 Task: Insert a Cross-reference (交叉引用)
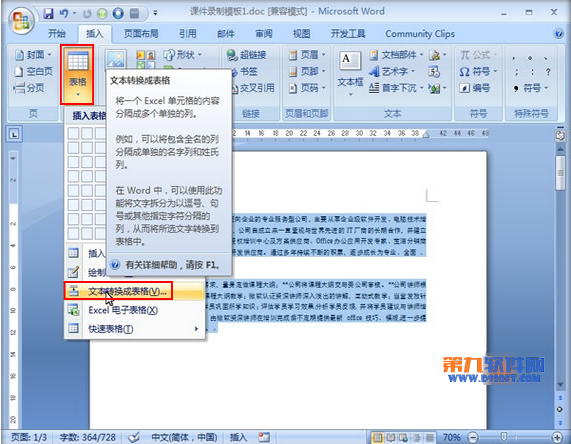coord(253,88)
